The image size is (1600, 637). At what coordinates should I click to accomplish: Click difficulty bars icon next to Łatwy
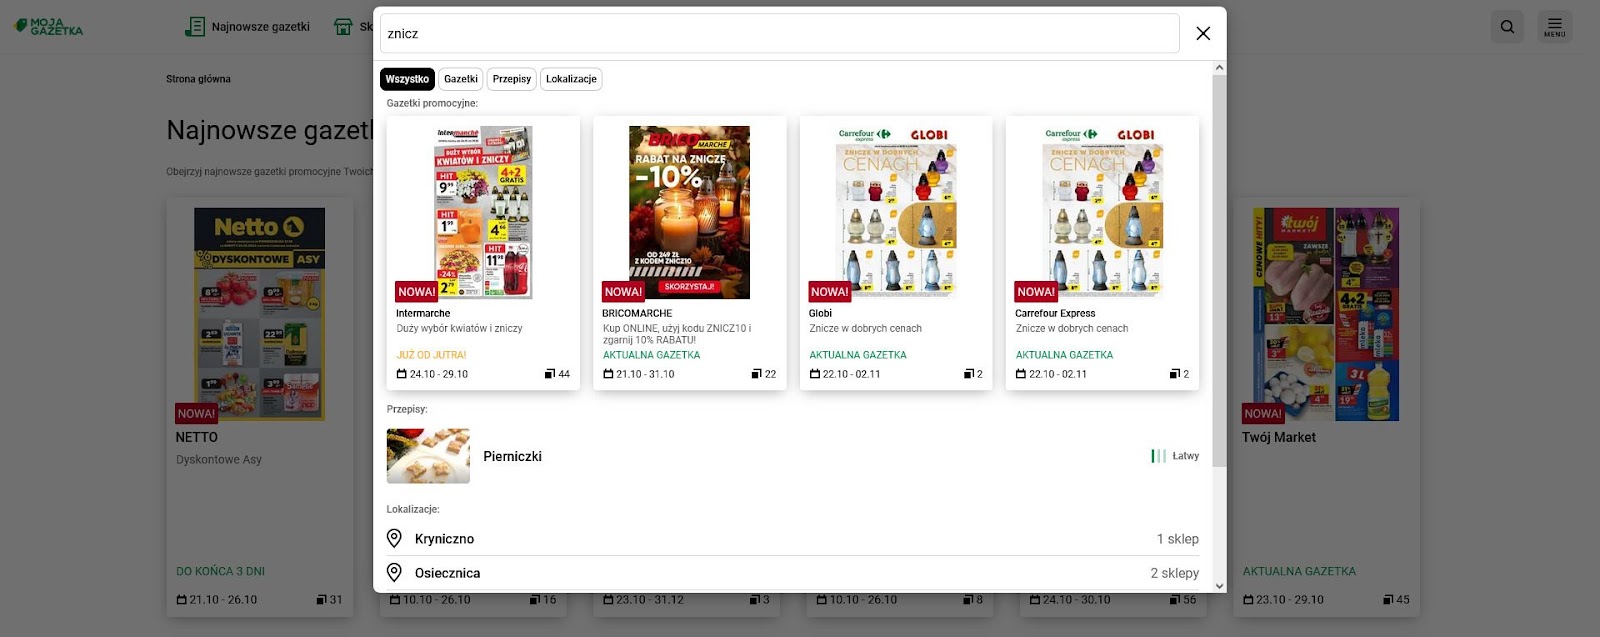tap(1158, 456)
